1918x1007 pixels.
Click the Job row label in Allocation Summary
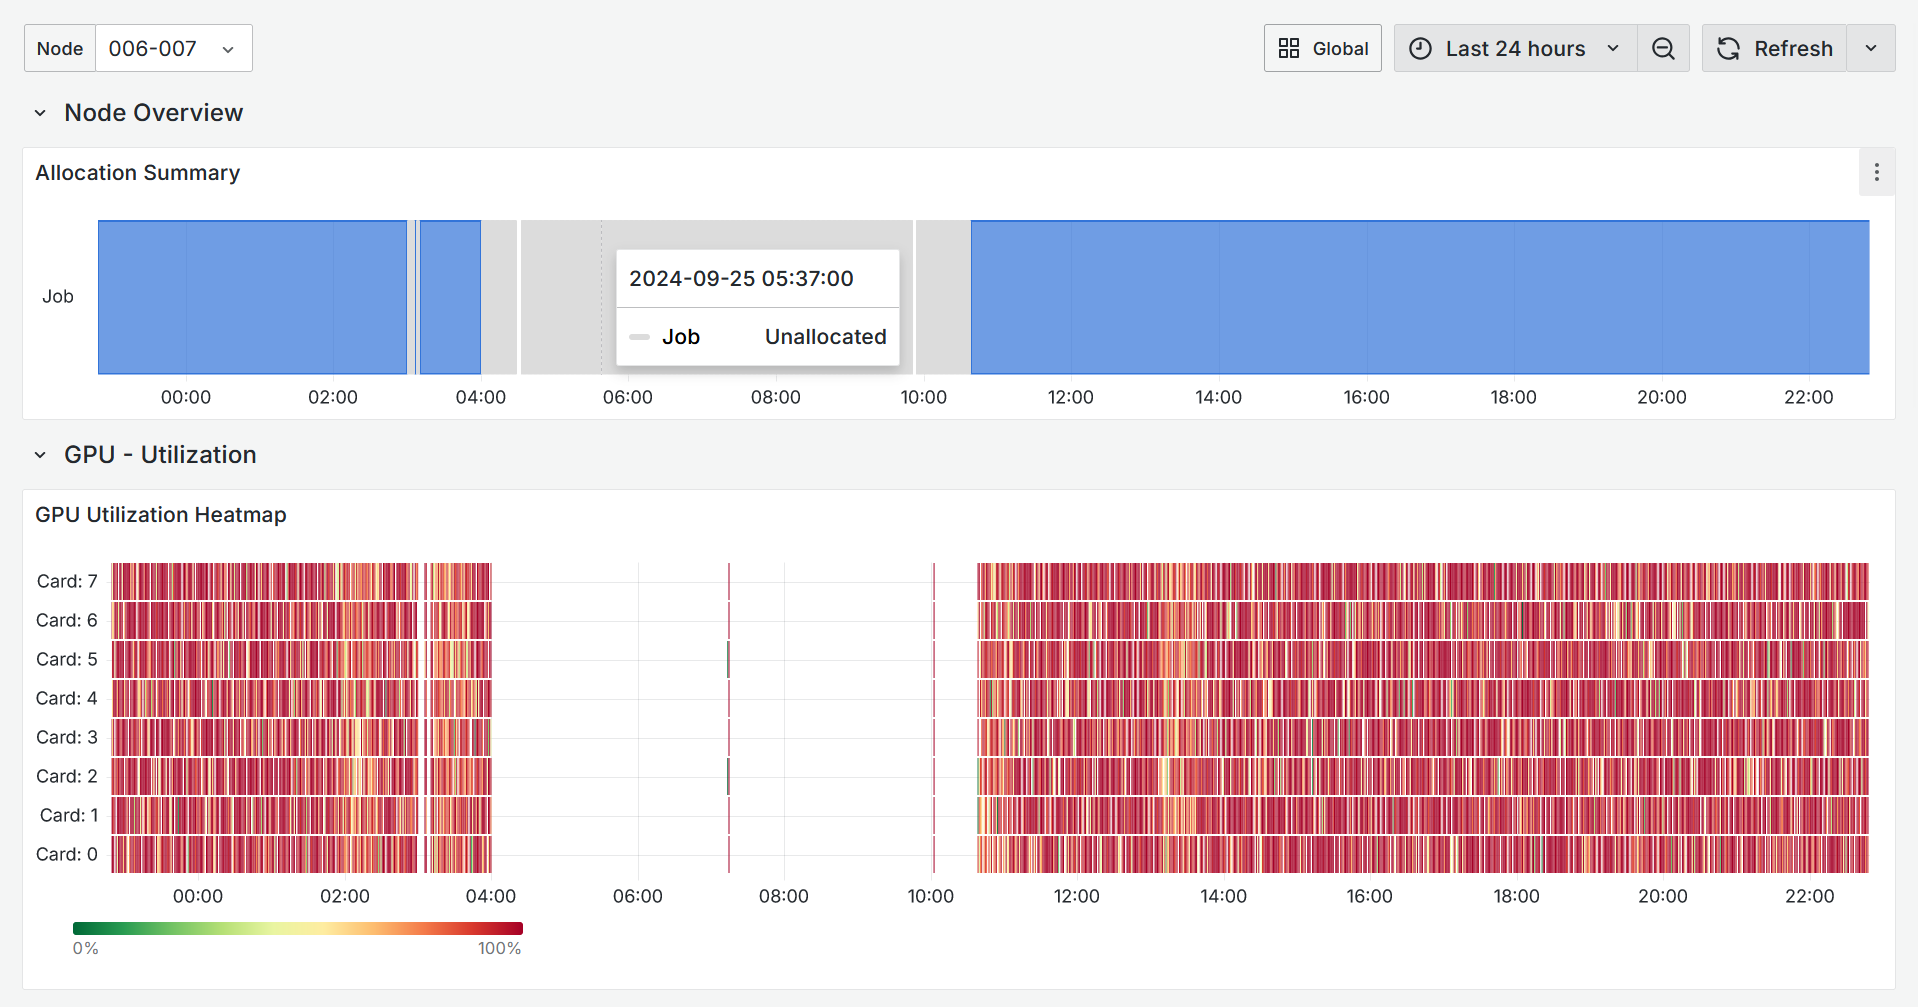[x=58, y=296]
